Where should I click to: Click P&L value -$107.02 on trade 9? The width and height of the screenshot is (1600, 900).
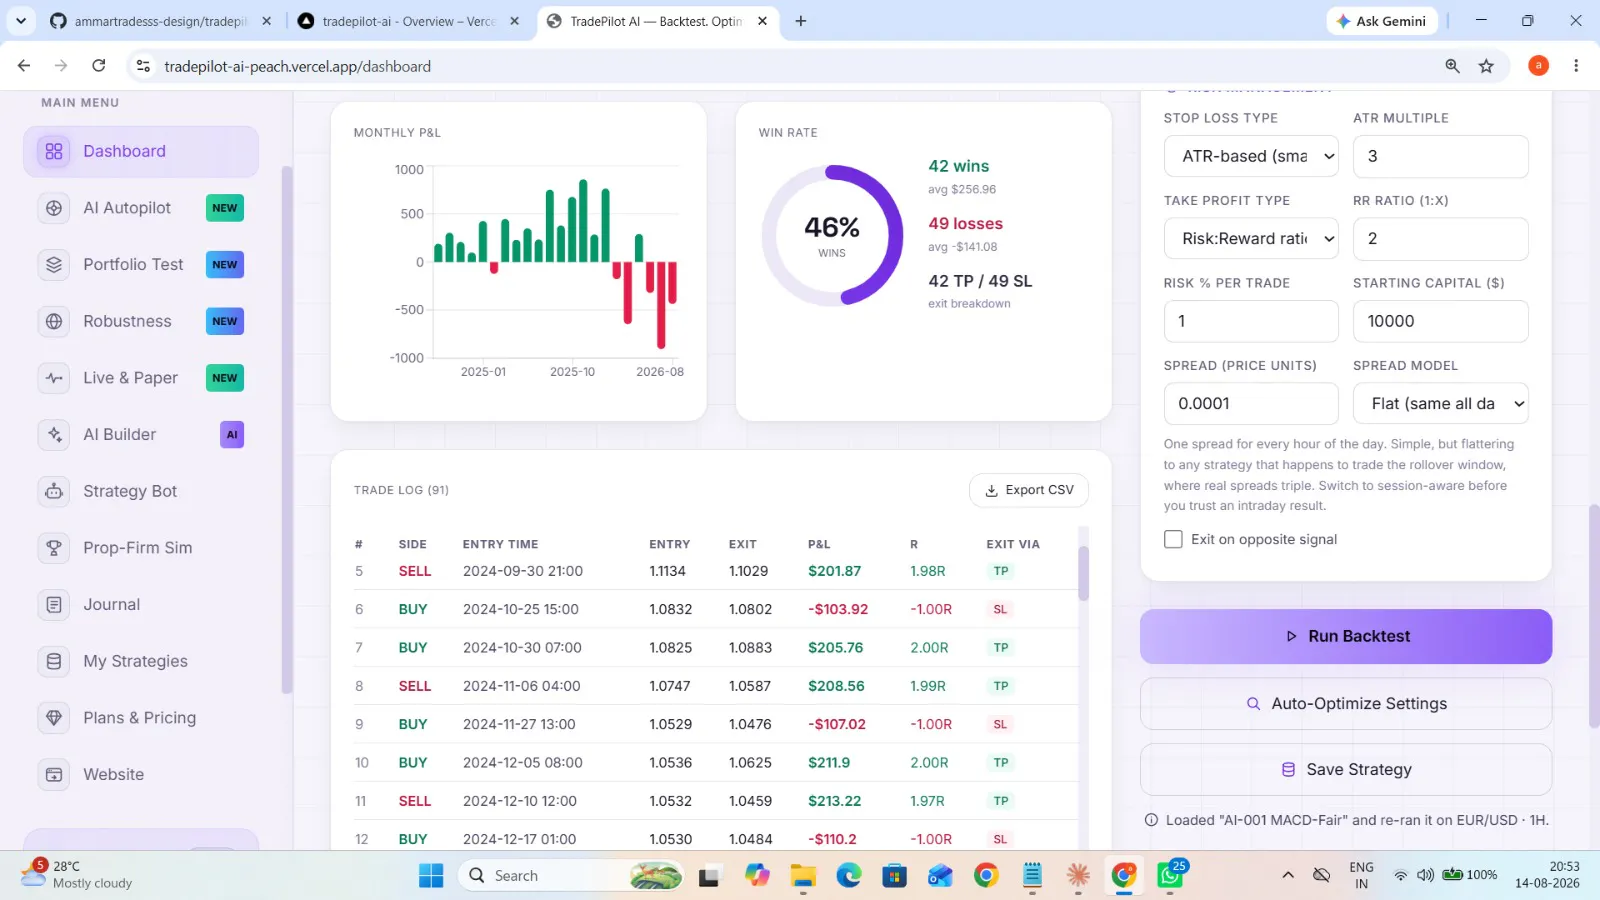837,724
